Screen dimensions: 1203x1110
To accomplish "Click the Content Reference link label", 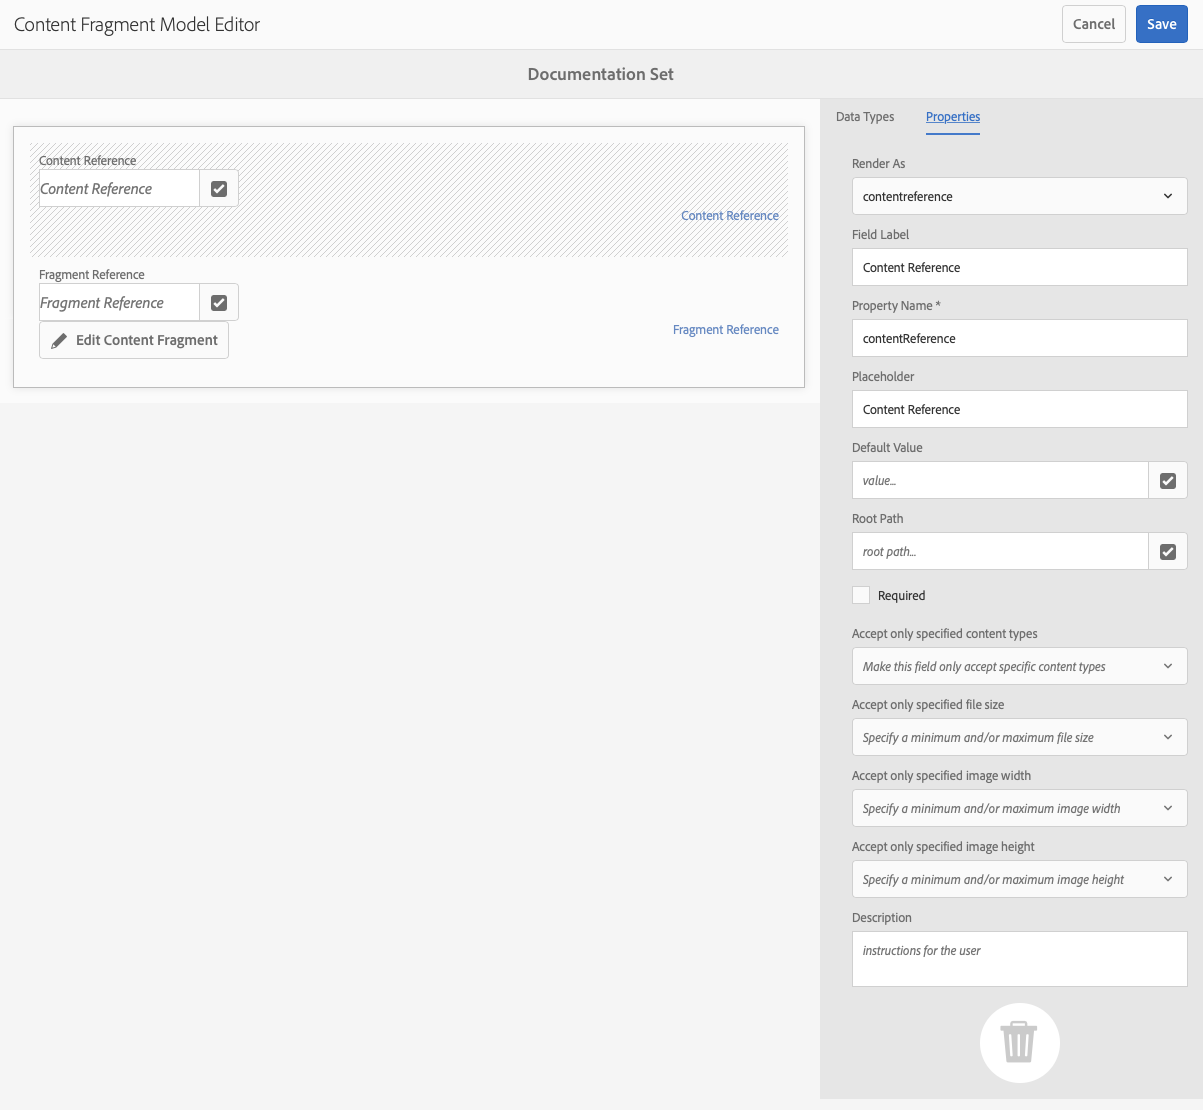I will [730, 216].
